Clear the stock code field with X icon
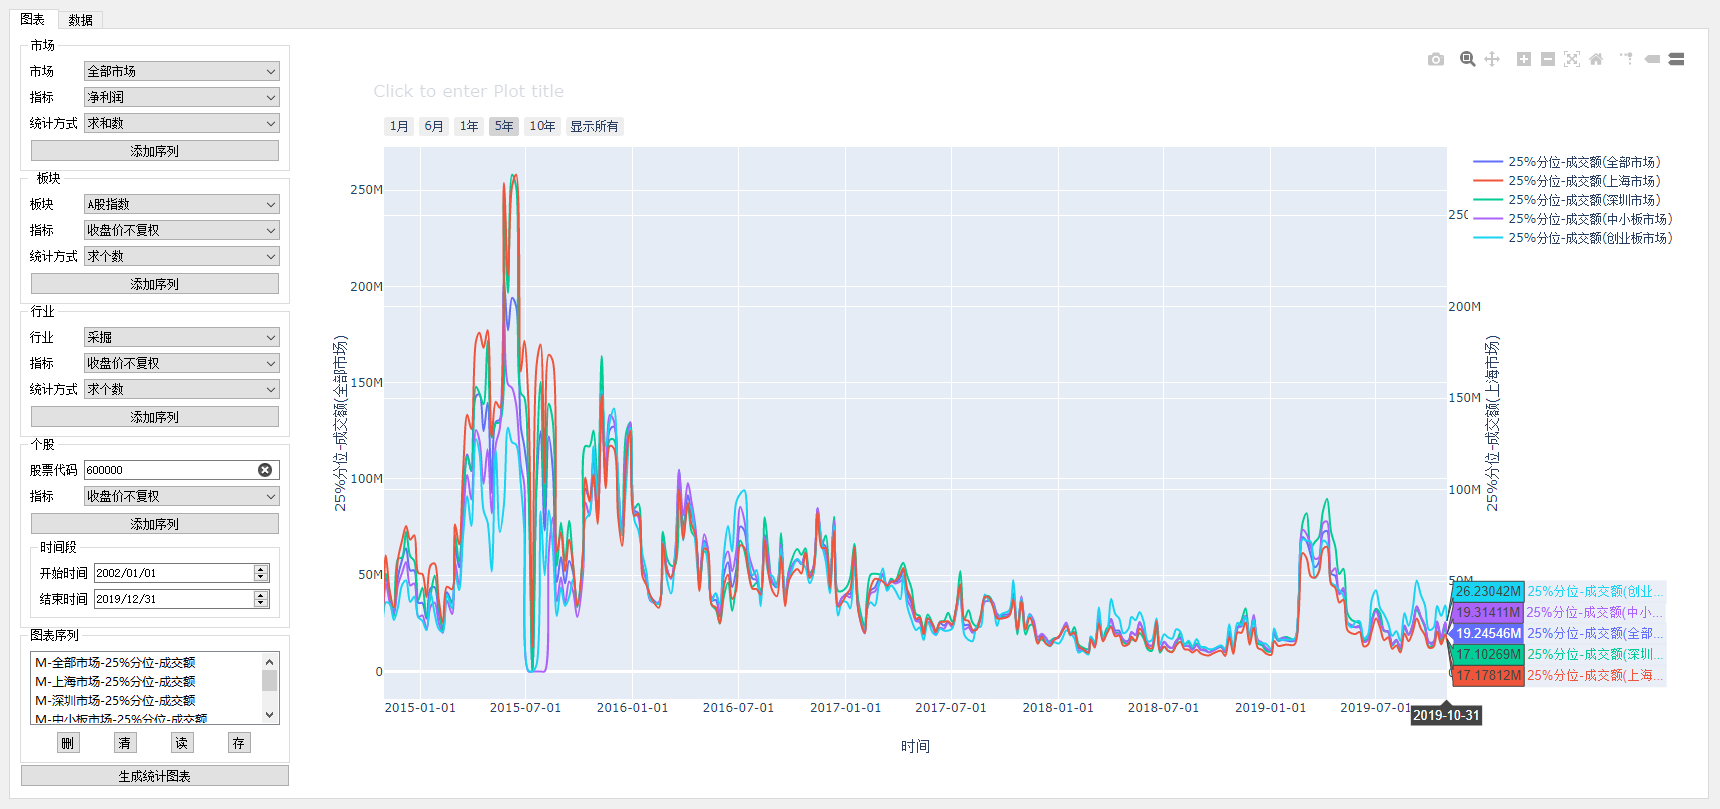The image size is (1720, 809). tap(265, 470)
